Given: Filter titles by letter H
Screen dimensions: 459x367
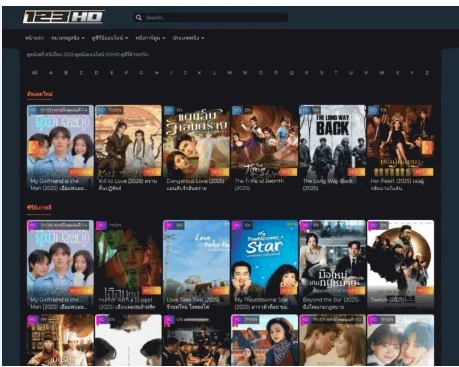Looking at the screenshot, I should (157, 72).
